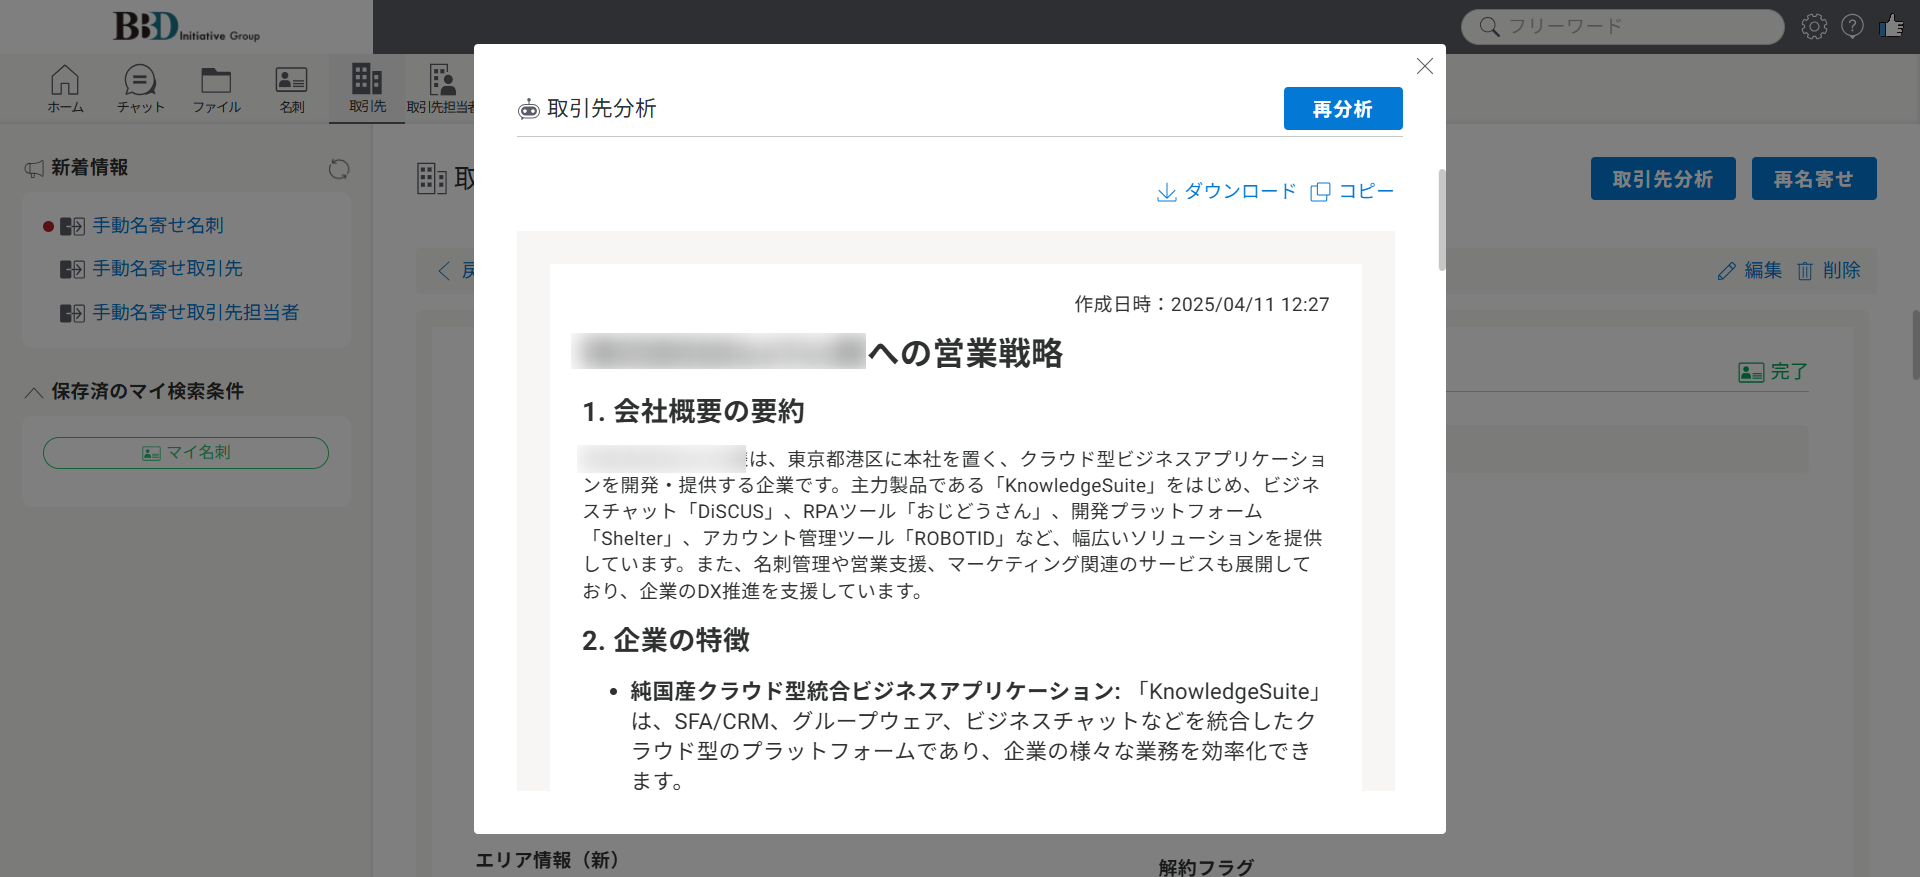1920x877 pixels.
Task: Click the 再分析 button
Action: coord(1343,109)
